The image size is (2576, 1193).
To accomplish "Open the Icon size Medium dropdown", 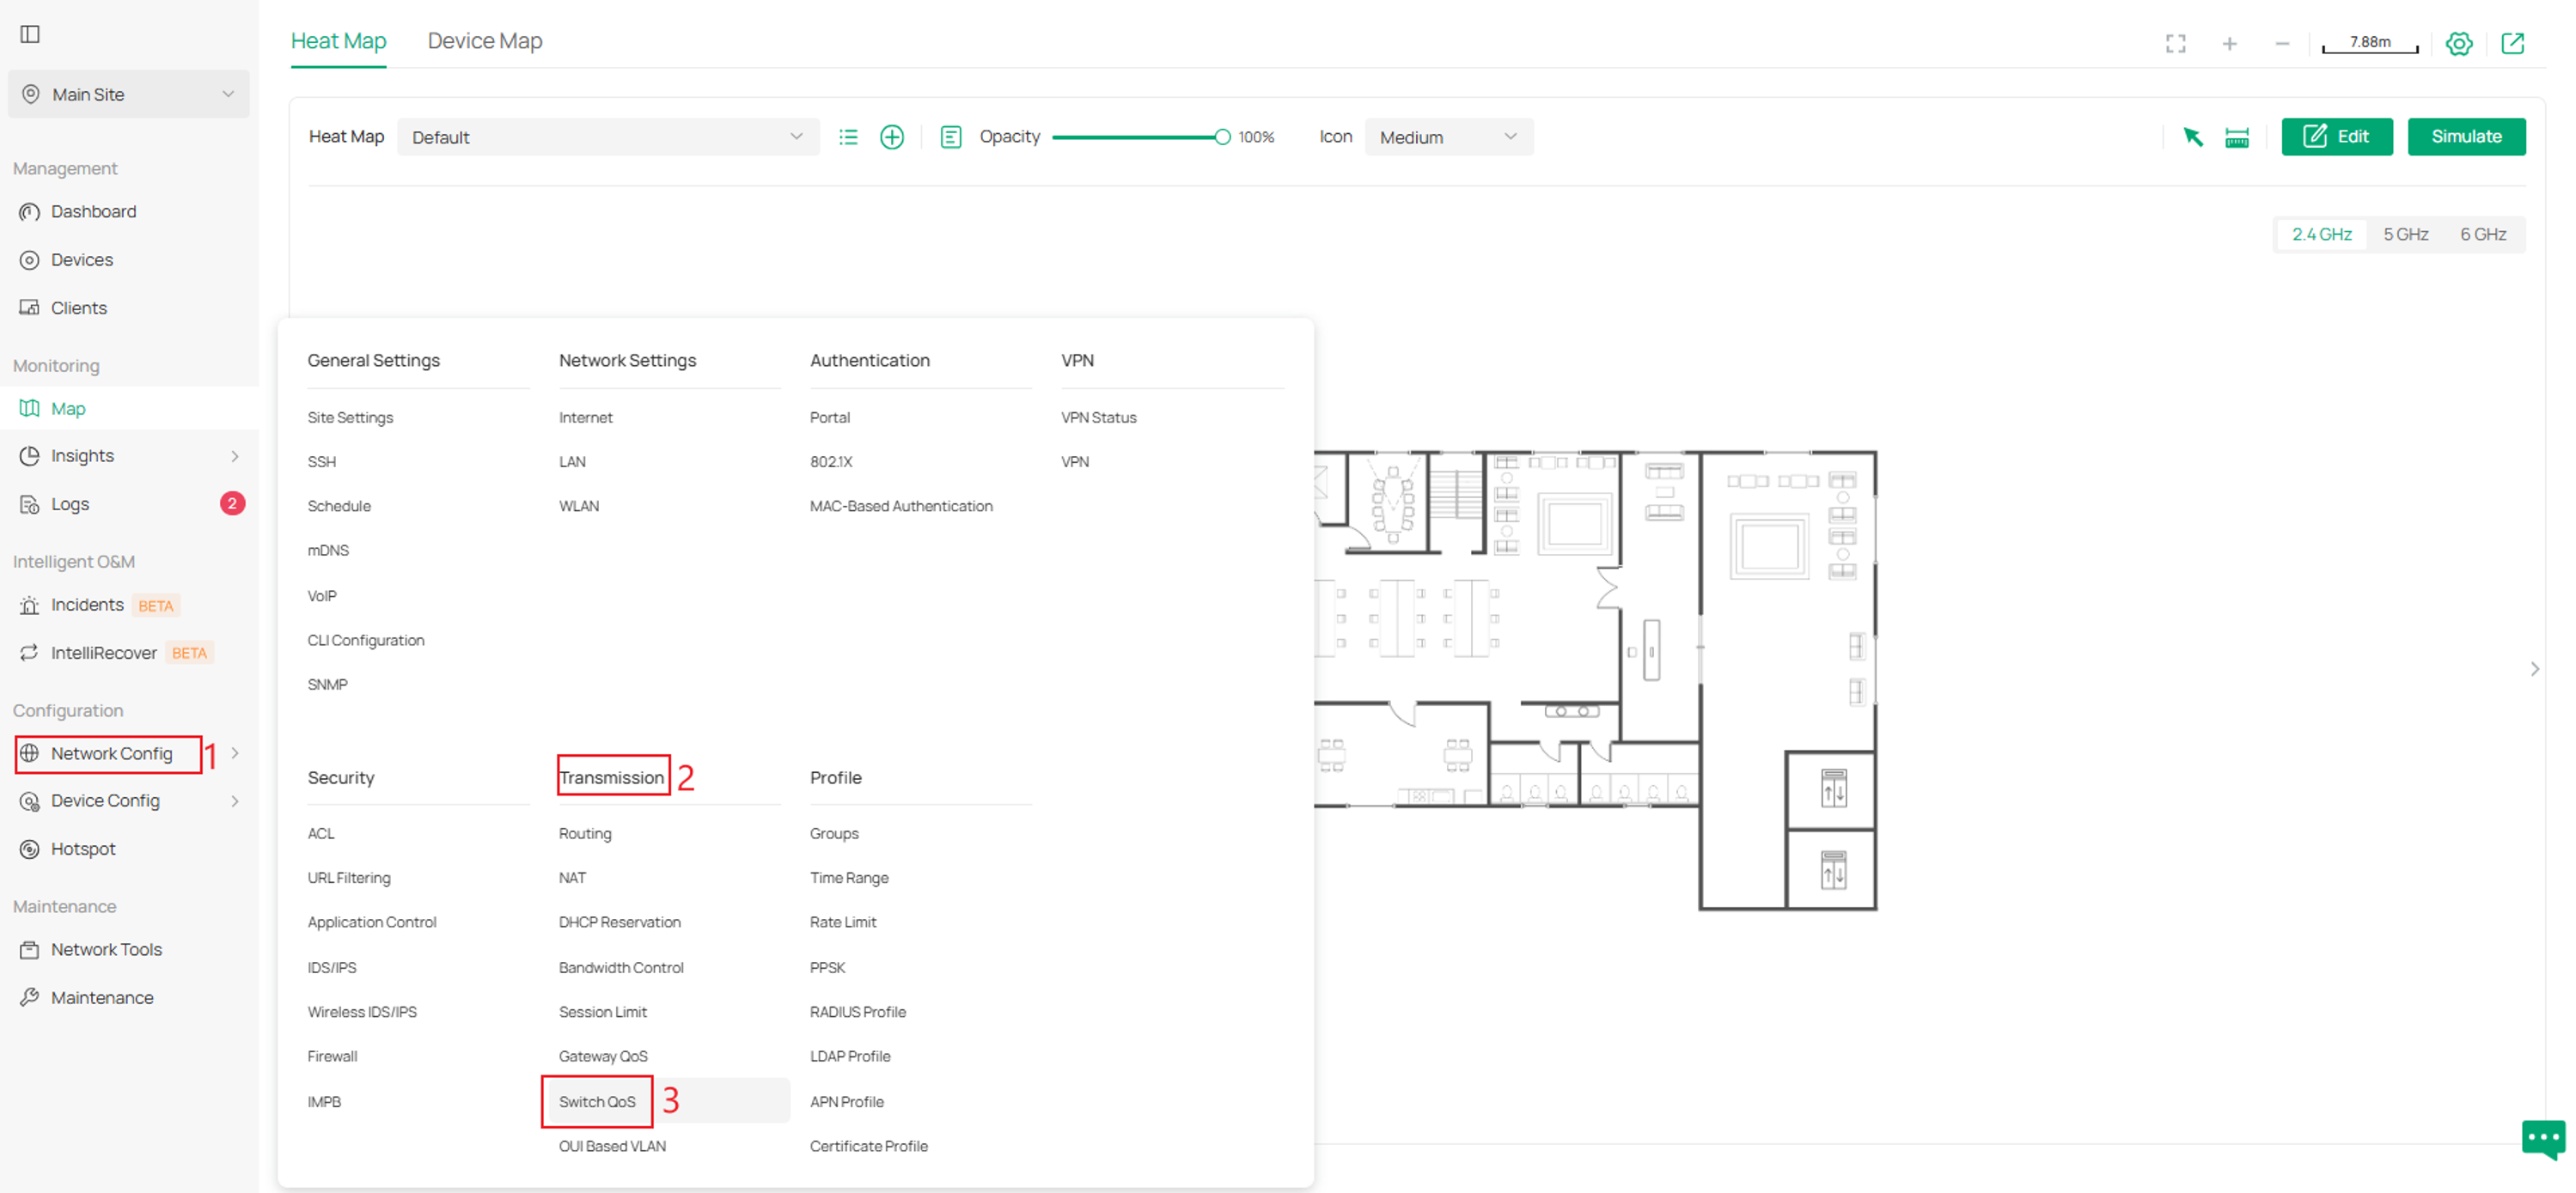I will coord(1449,137).
